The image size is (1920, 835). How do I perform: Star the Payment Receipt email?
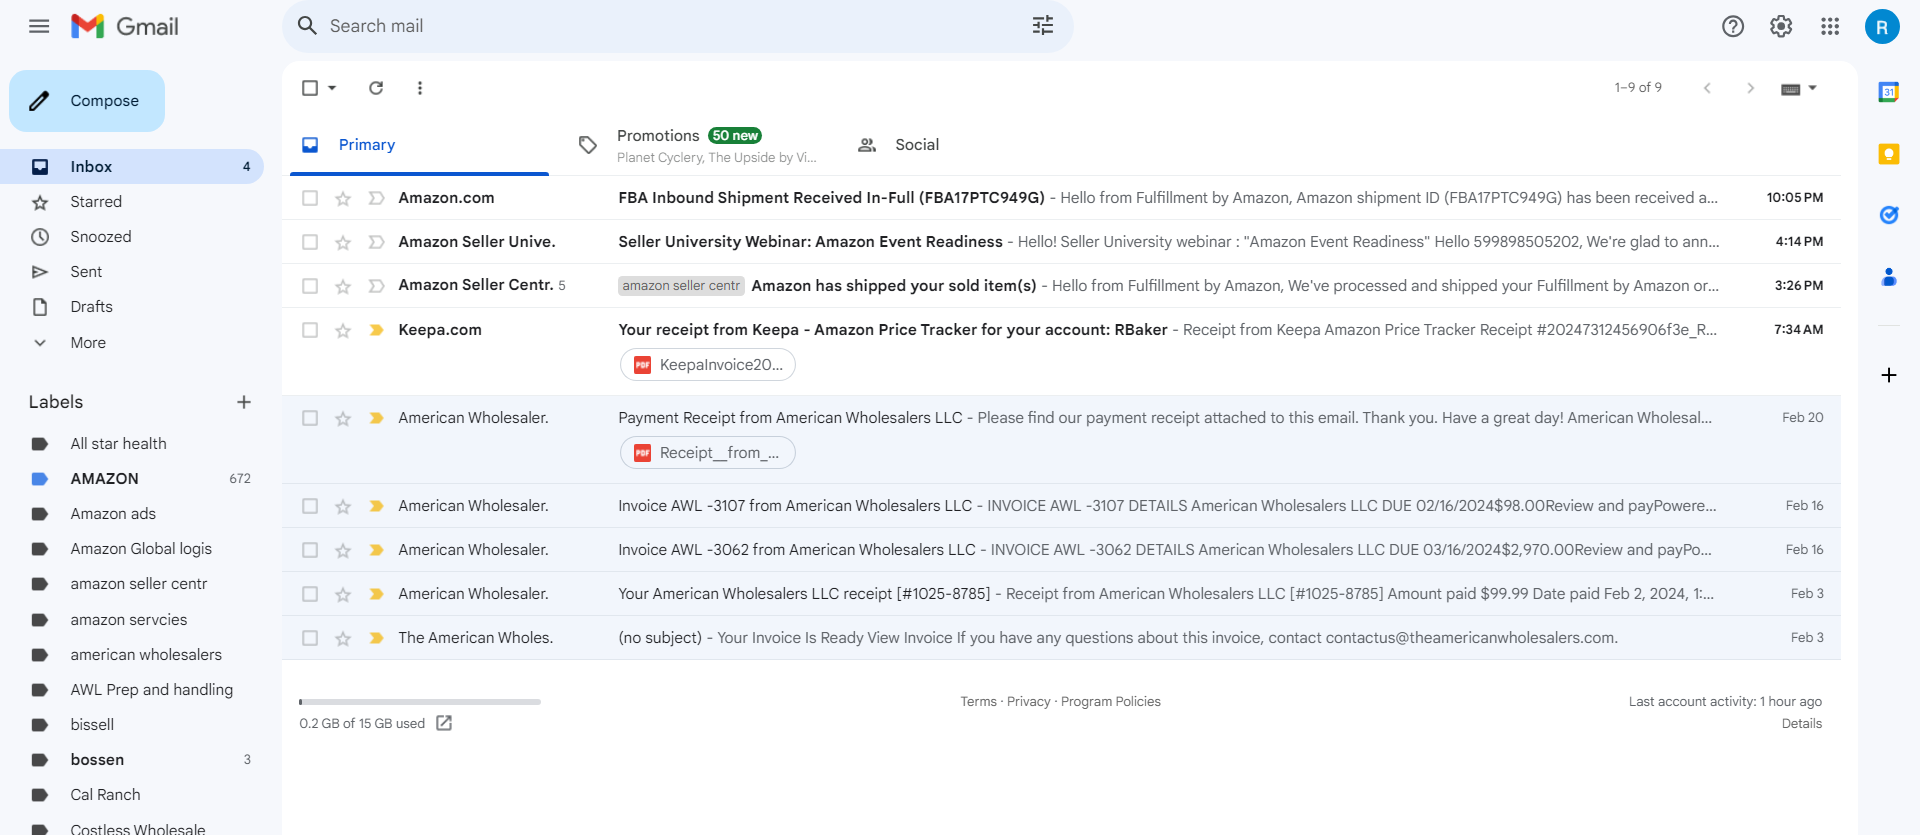point(343,418)
